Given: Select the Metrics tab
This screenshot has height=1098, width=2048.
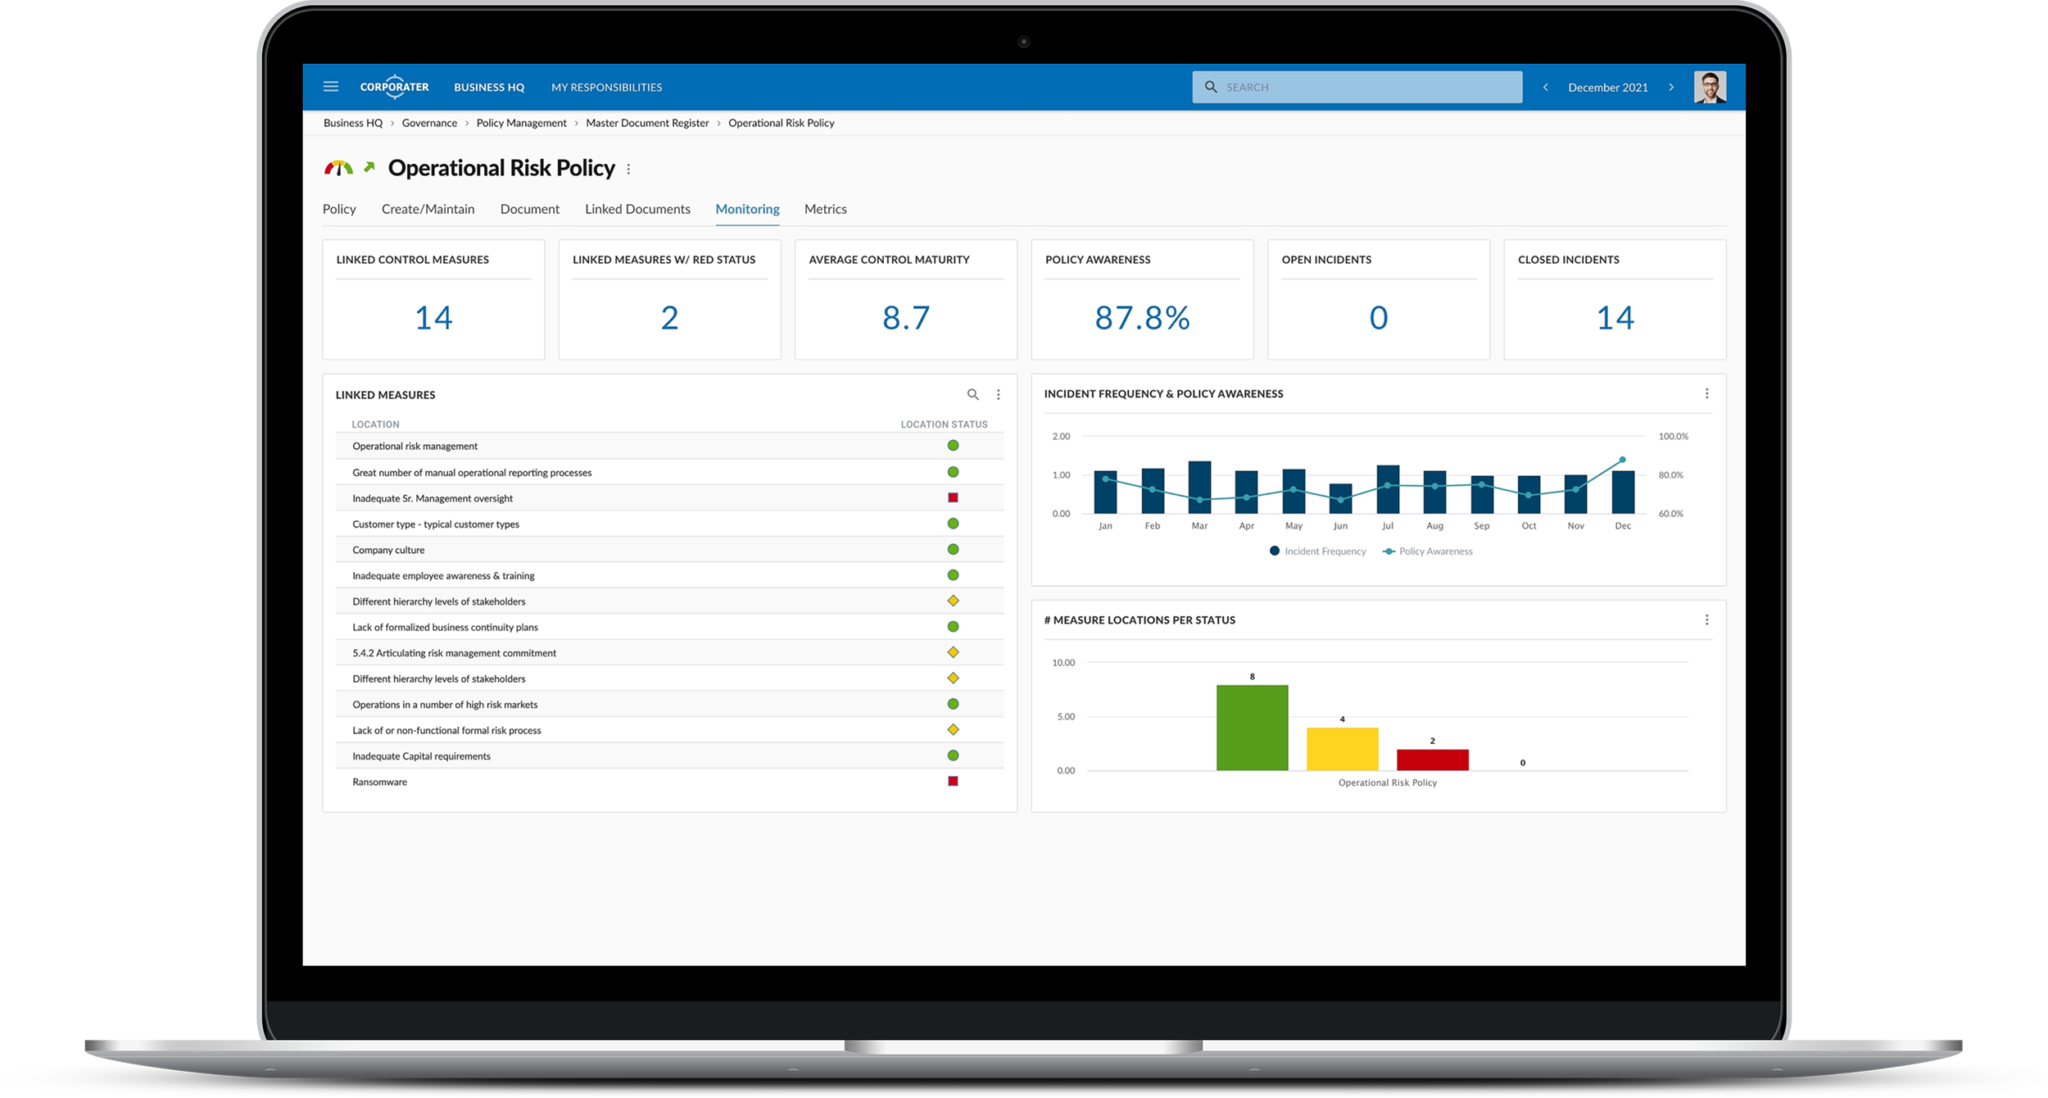Looking at the screenshot, I should [826, 208].
